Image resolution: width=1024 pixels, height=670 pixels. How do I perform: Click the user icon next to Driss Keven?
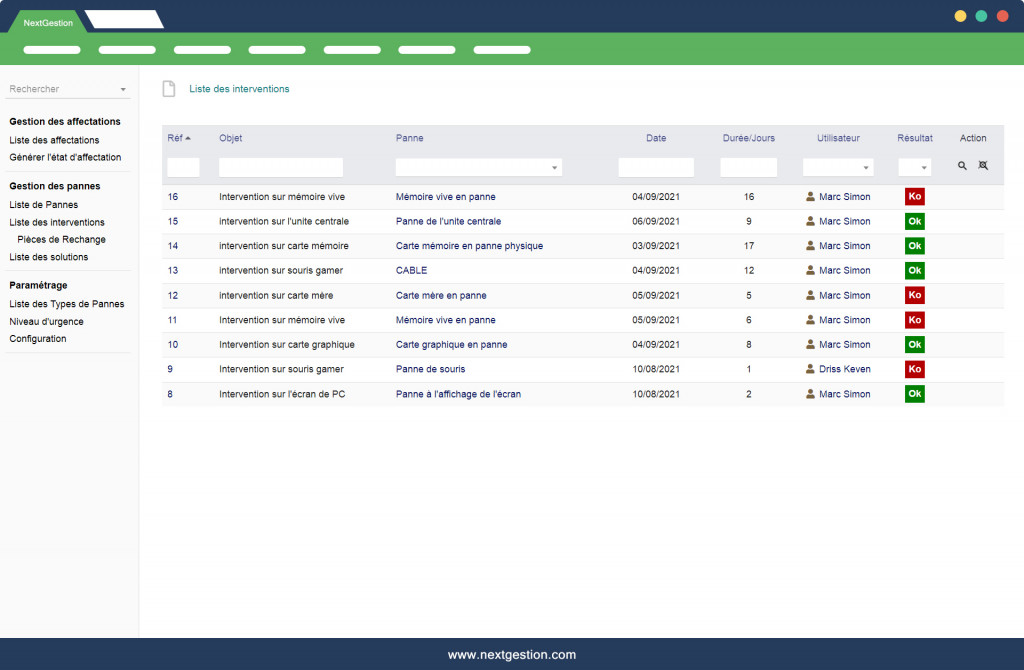[811, 369]
